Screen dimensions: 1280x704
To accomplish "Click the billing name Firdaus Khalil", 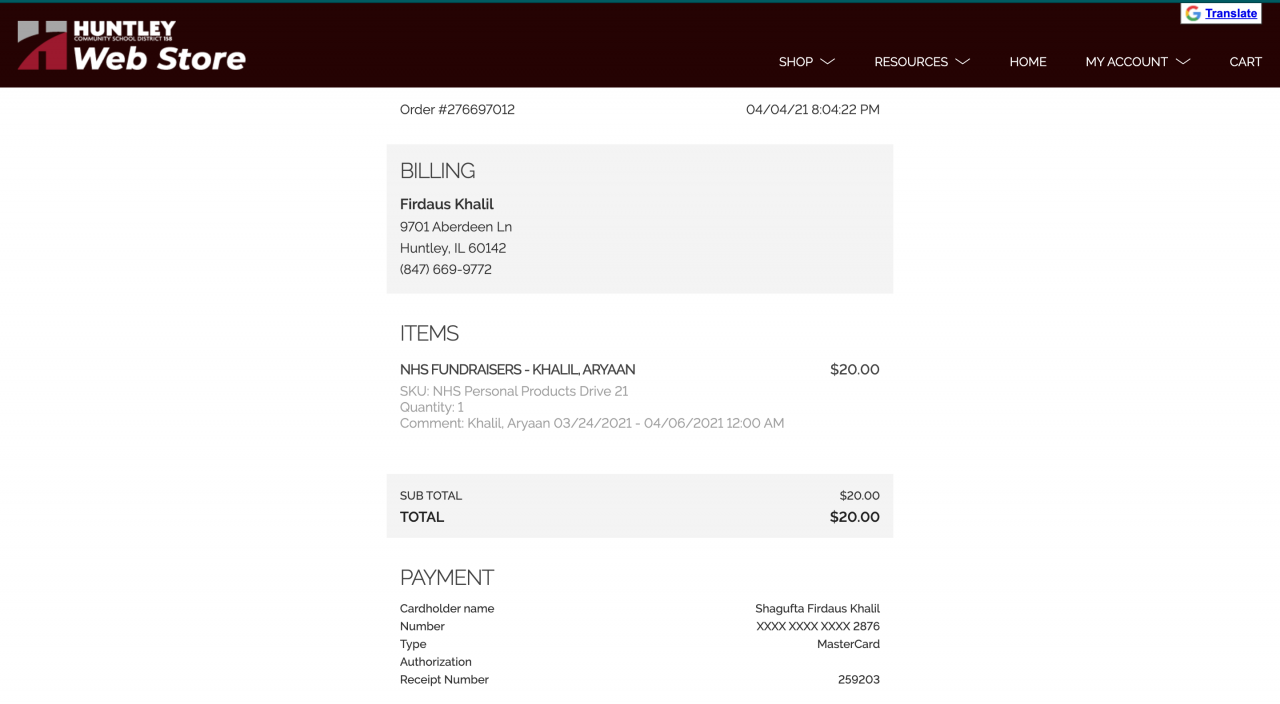I will (447, 204).
